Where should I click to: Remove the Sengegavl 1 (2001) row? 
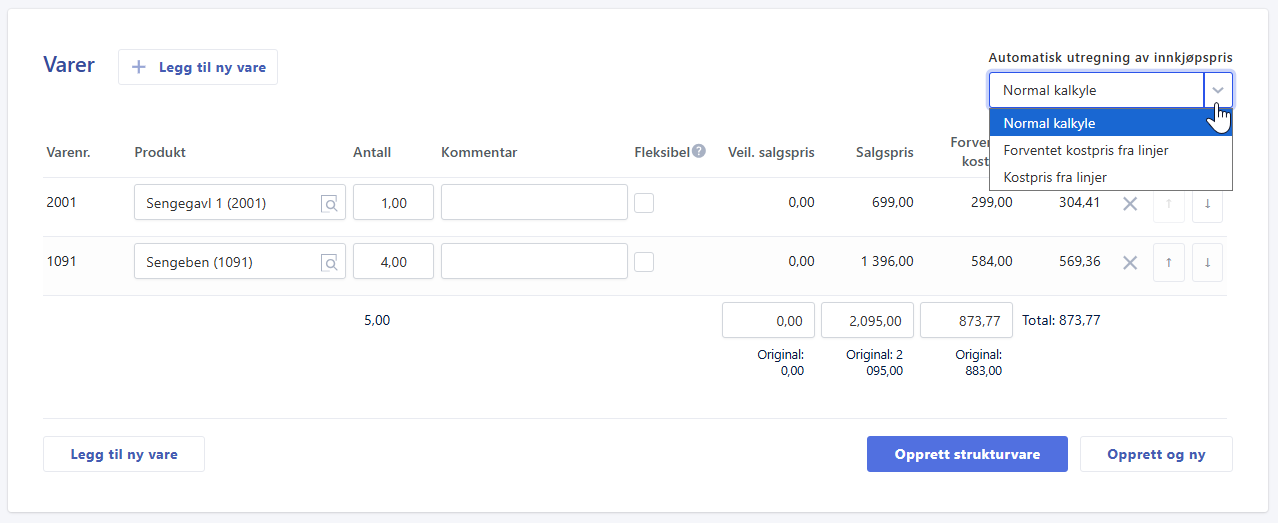pyautogui.click(x=1130, y=204)
